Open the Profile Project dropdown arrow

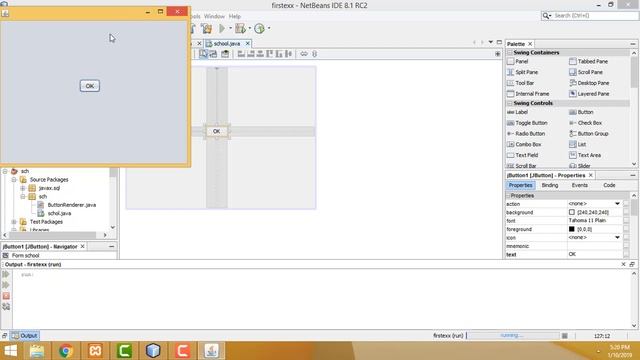[269, 29]
